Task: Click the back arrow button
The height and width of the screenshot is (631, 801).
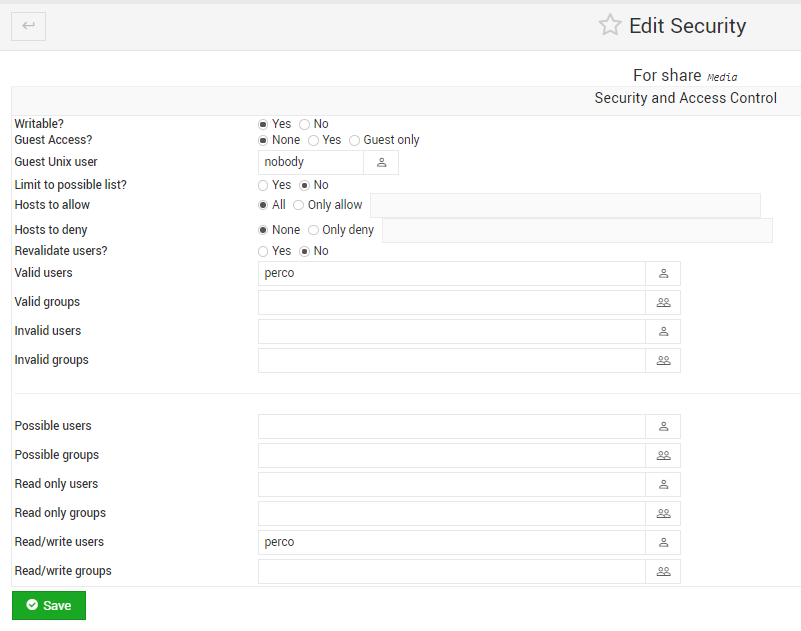Action: pos(29,26)
